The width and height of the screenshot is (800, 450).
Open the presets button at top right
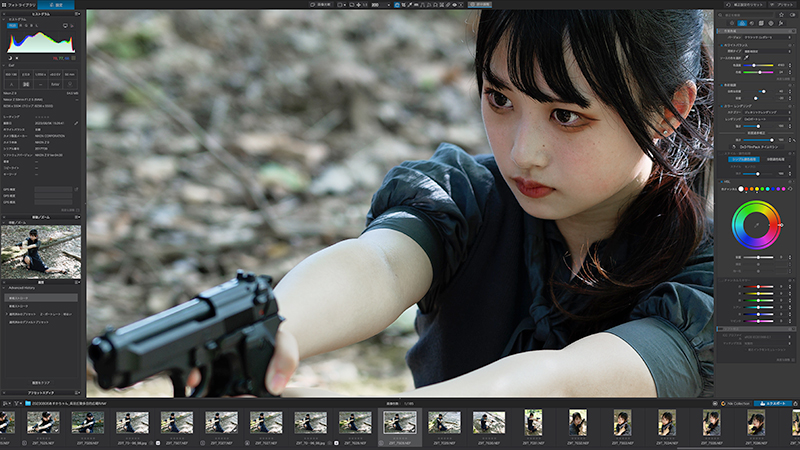click(782, 5)
